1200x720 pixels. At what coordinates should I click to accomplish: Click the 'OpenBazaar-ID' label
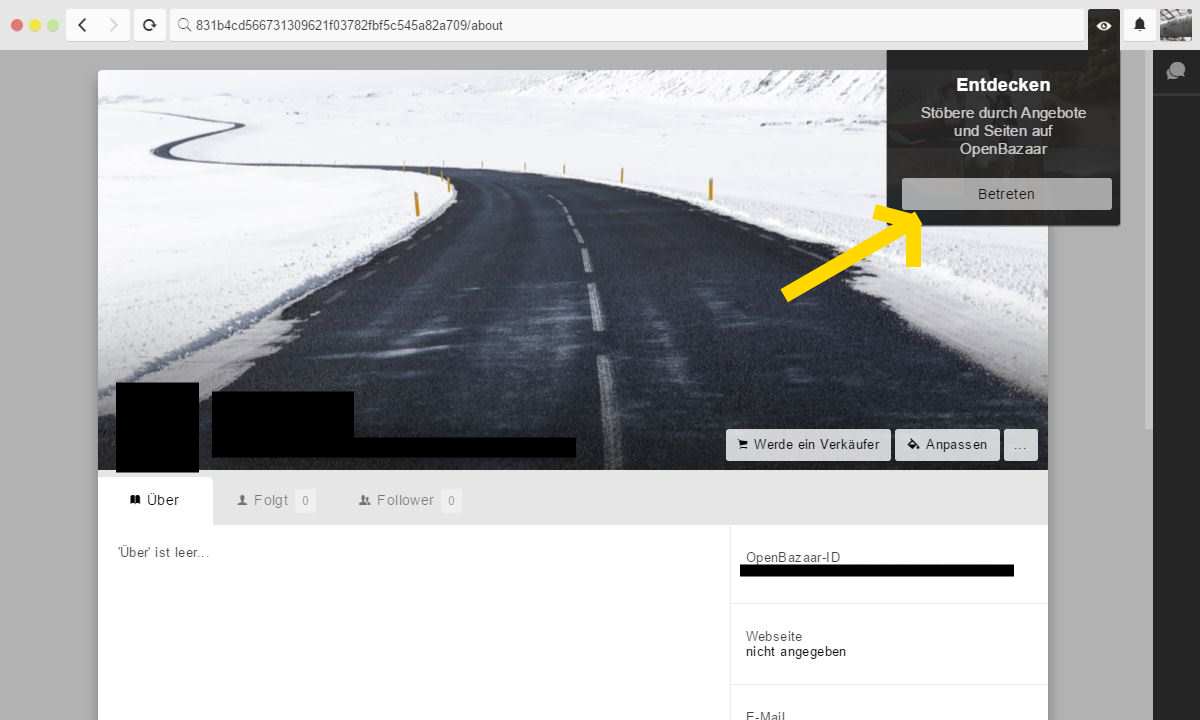pyautogui.click(x=793, y=558)
